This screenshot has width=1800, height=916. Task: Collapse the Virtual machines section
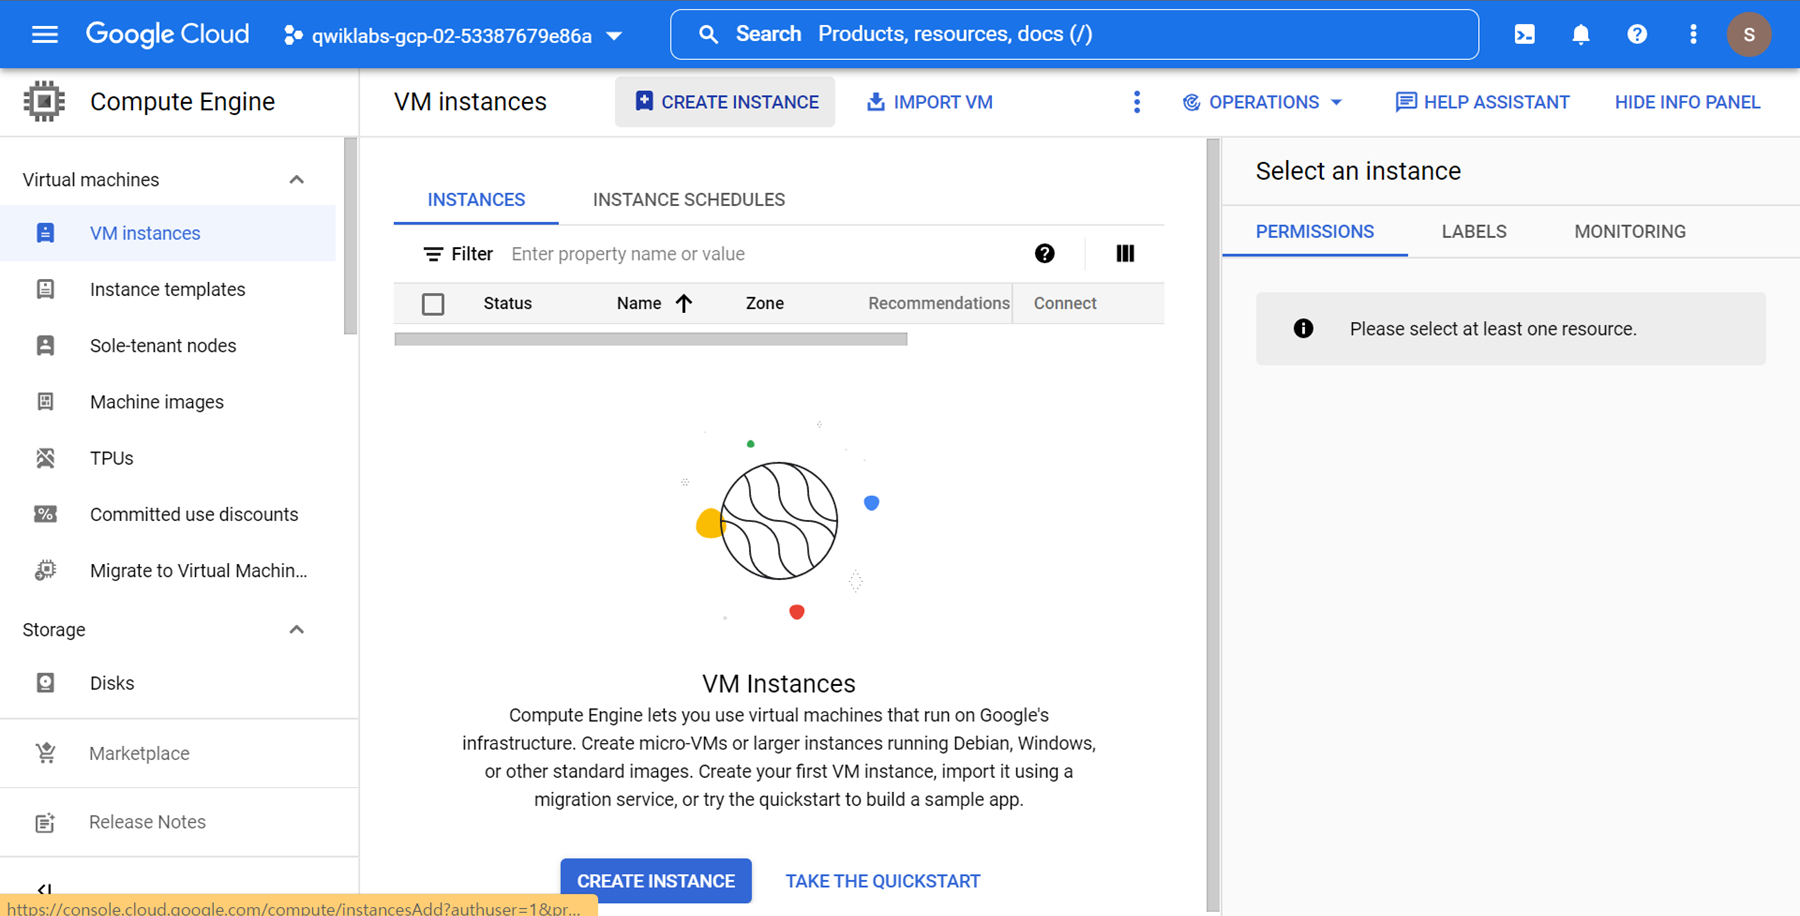[x=296, y=180]
